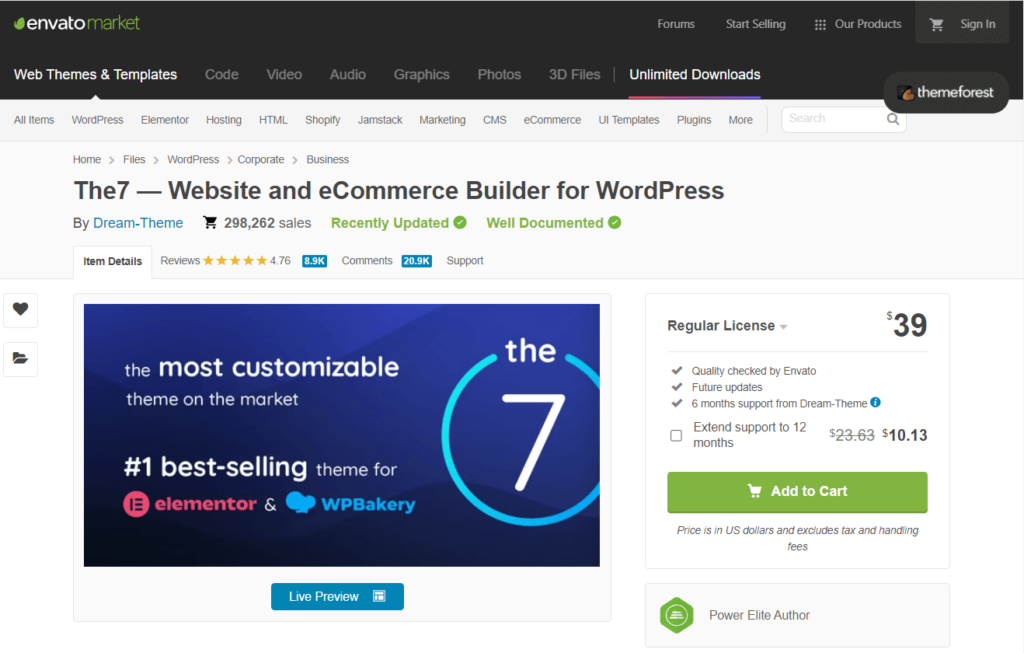Screen dimensions: 1024x653
Task: Click the $39 price
Action: coord(907,325)
